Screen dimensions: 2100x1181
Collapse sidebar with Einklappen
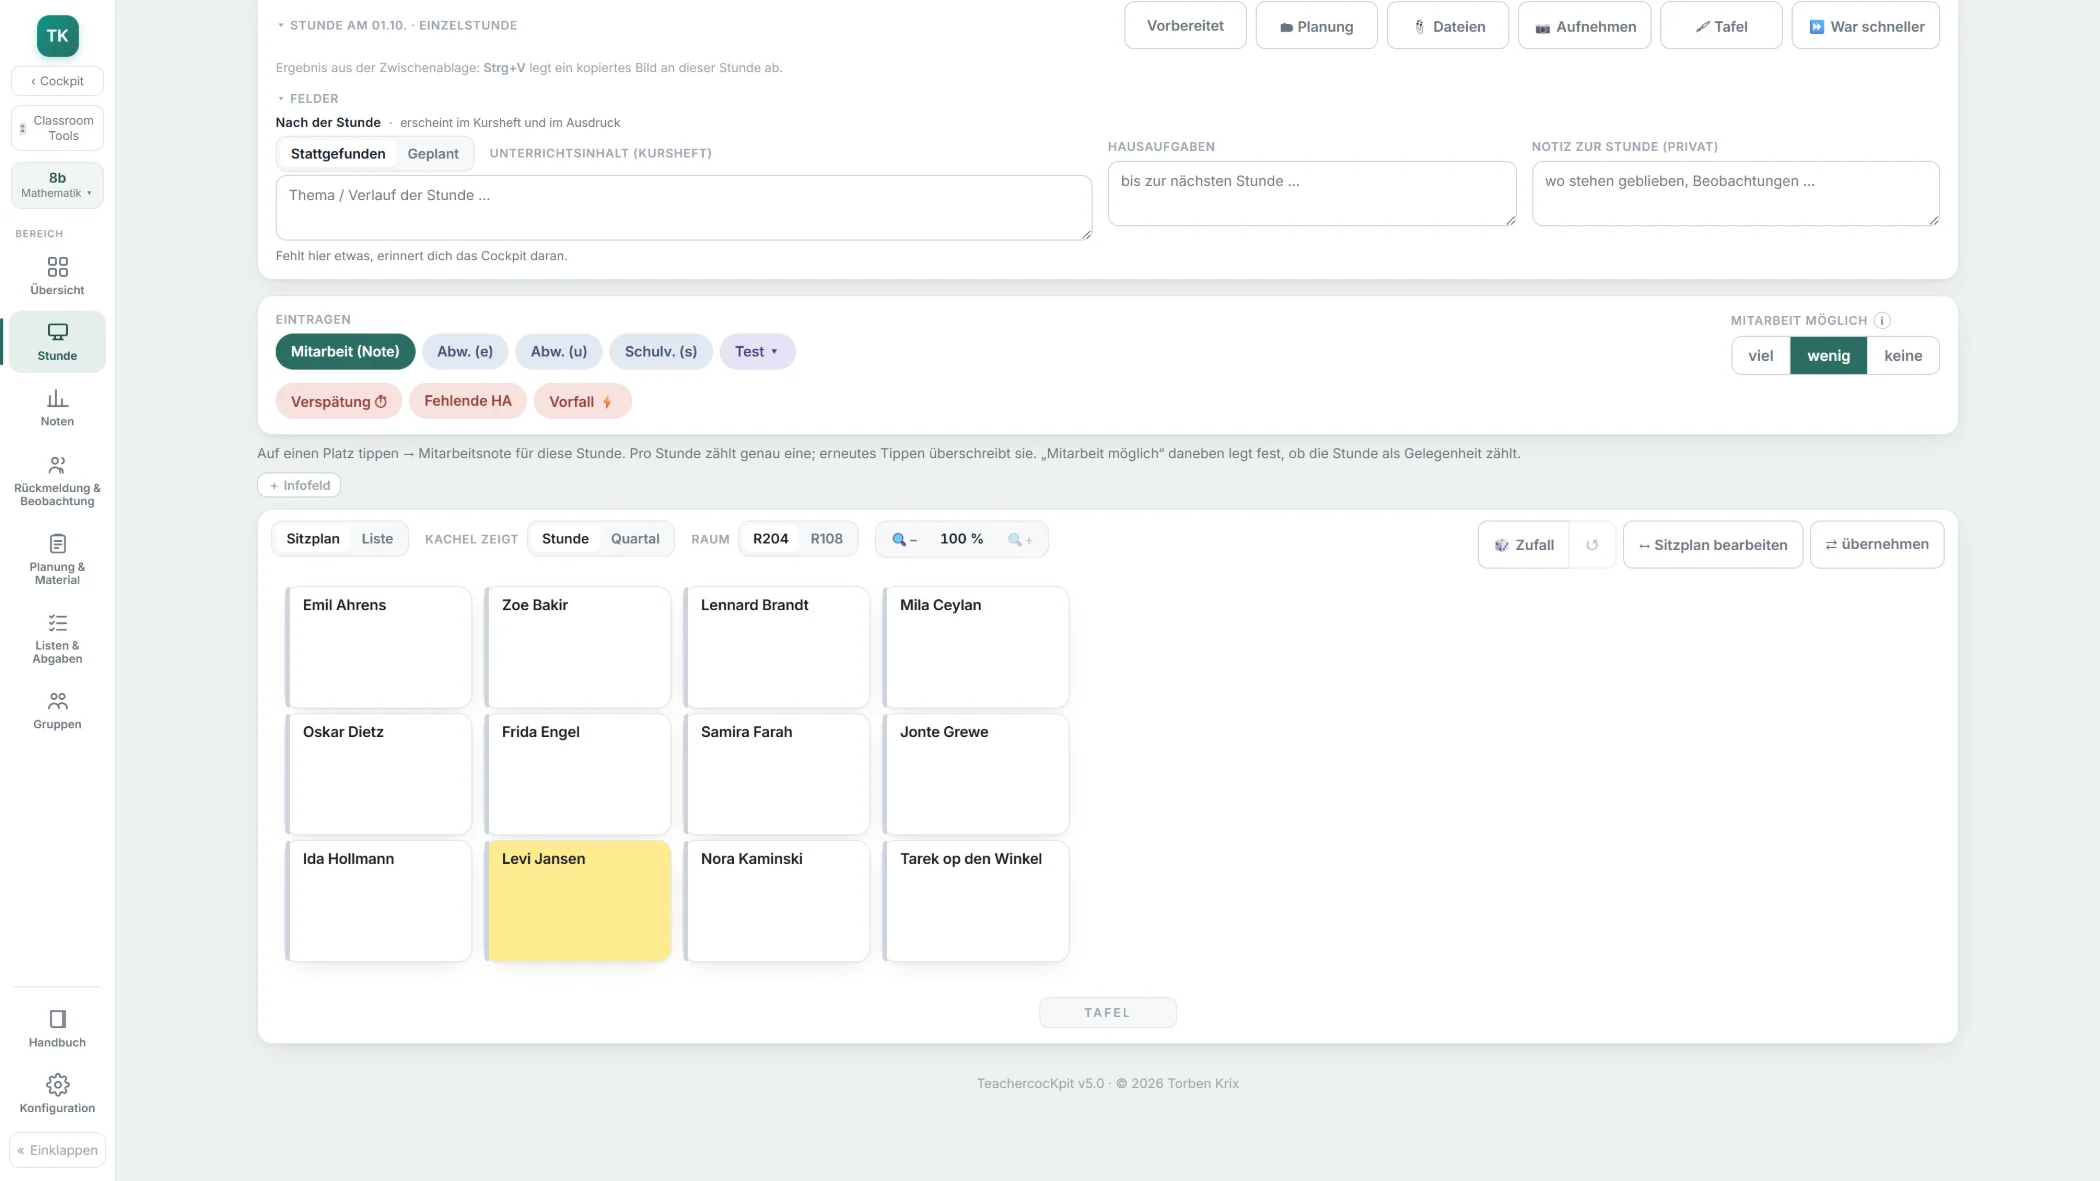pos(57,1150)
